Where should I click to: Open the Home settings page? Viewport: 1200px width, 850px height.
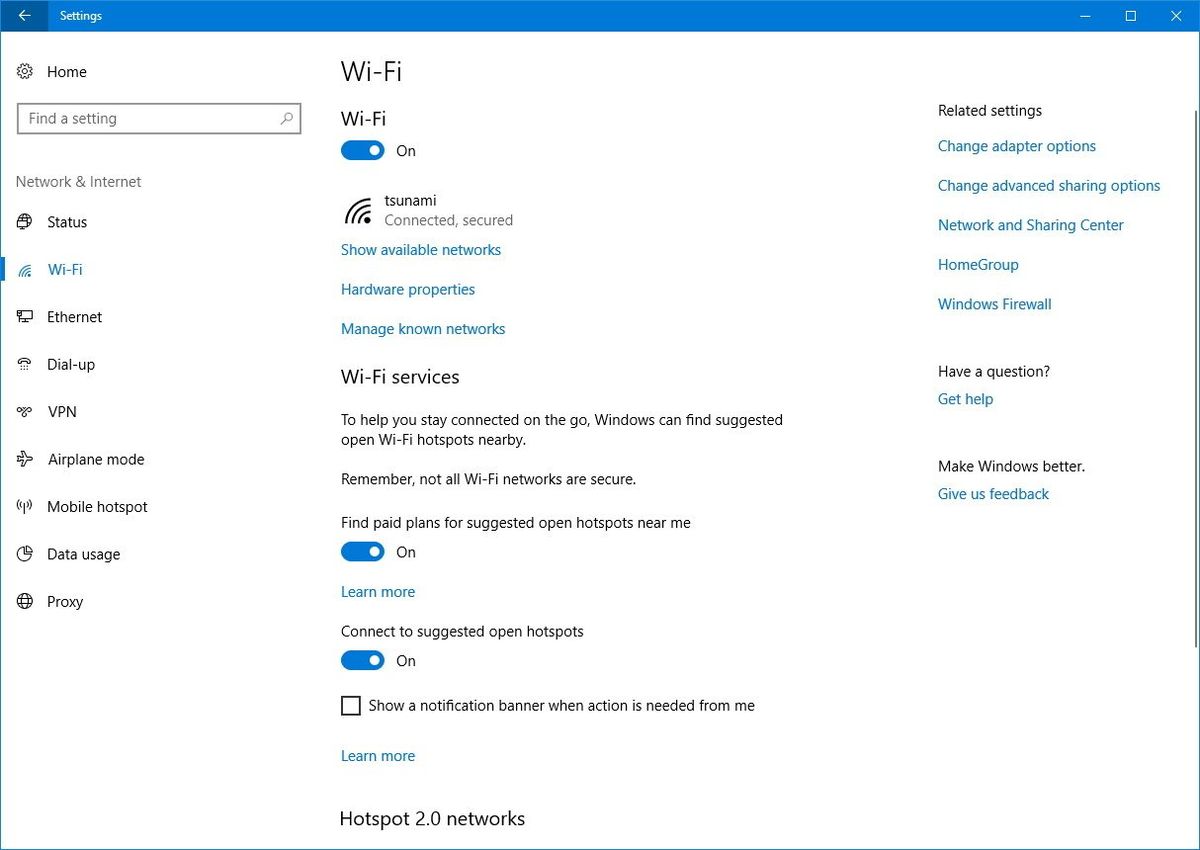click(x=66, y=71)
